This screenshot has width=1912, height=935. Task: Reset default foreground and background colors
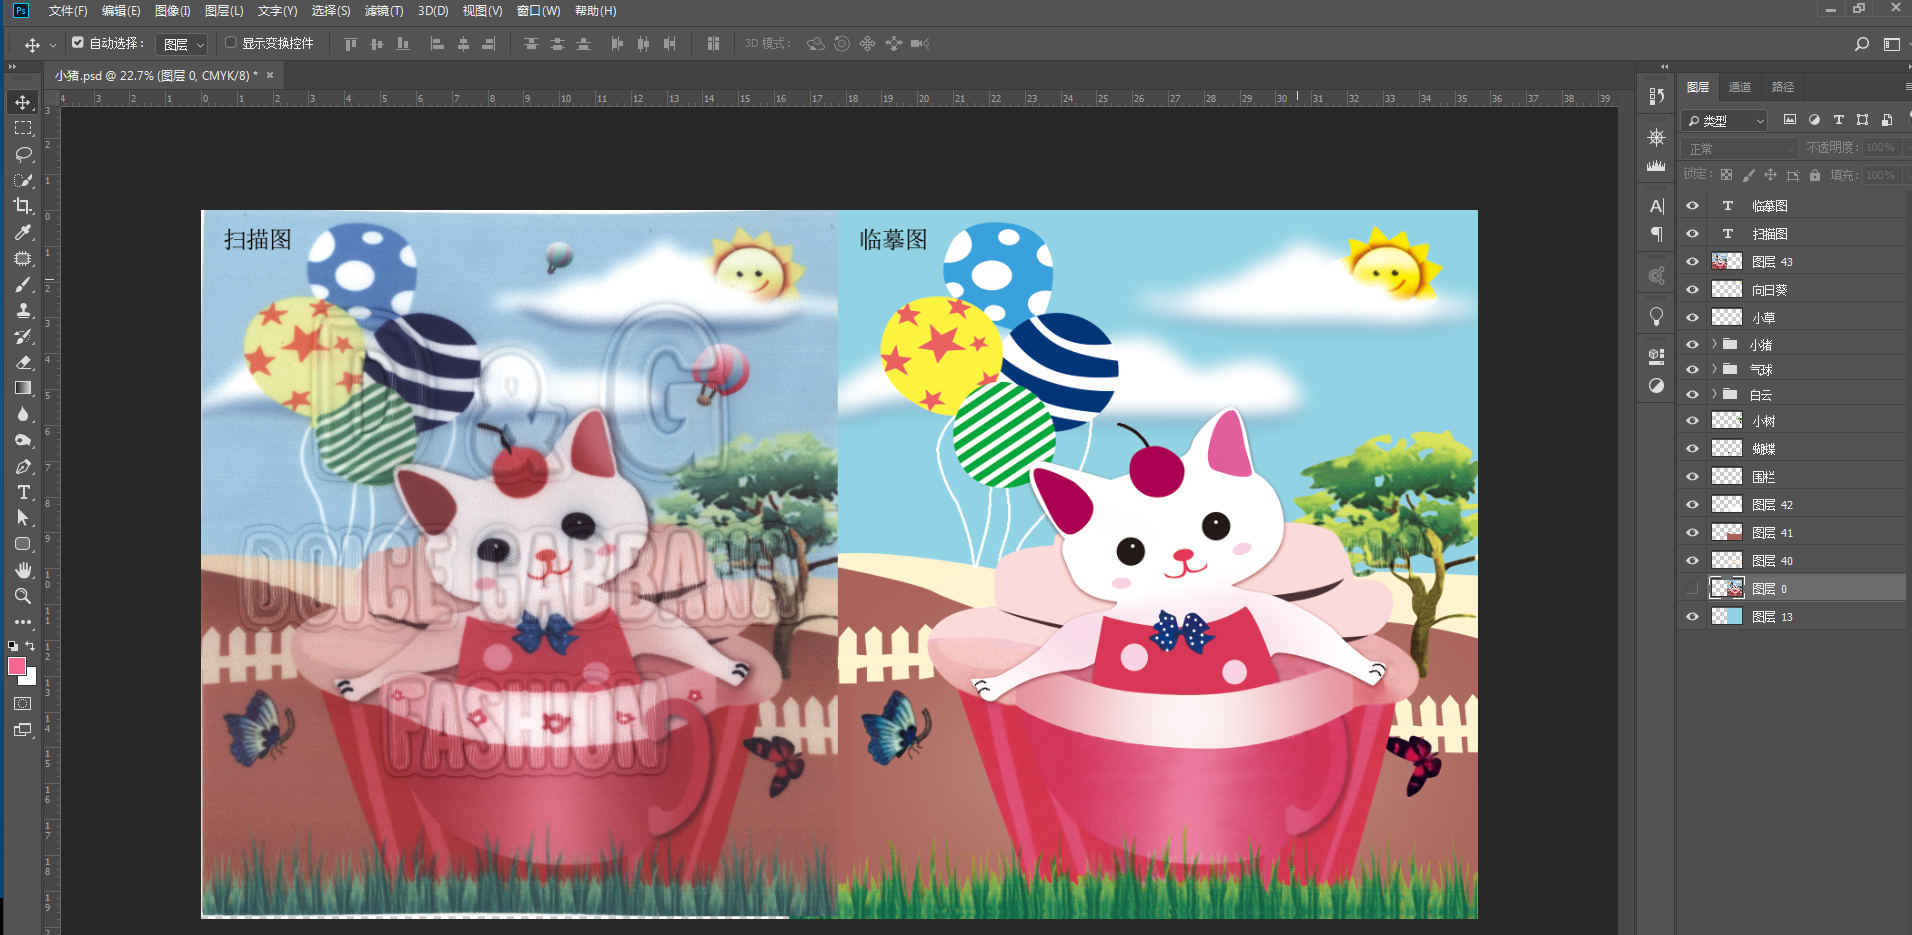13,646
